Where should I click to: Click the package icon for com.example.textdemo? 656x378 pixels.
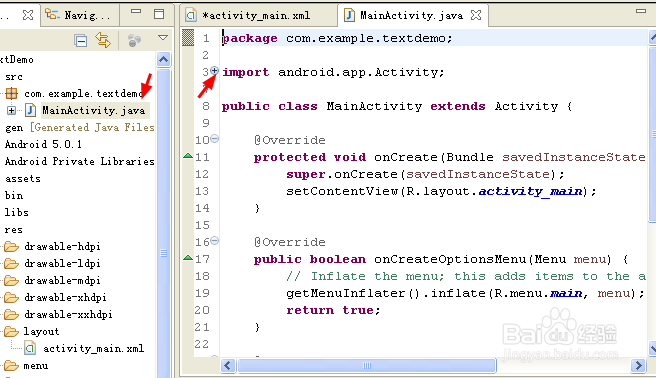point(11,93)
